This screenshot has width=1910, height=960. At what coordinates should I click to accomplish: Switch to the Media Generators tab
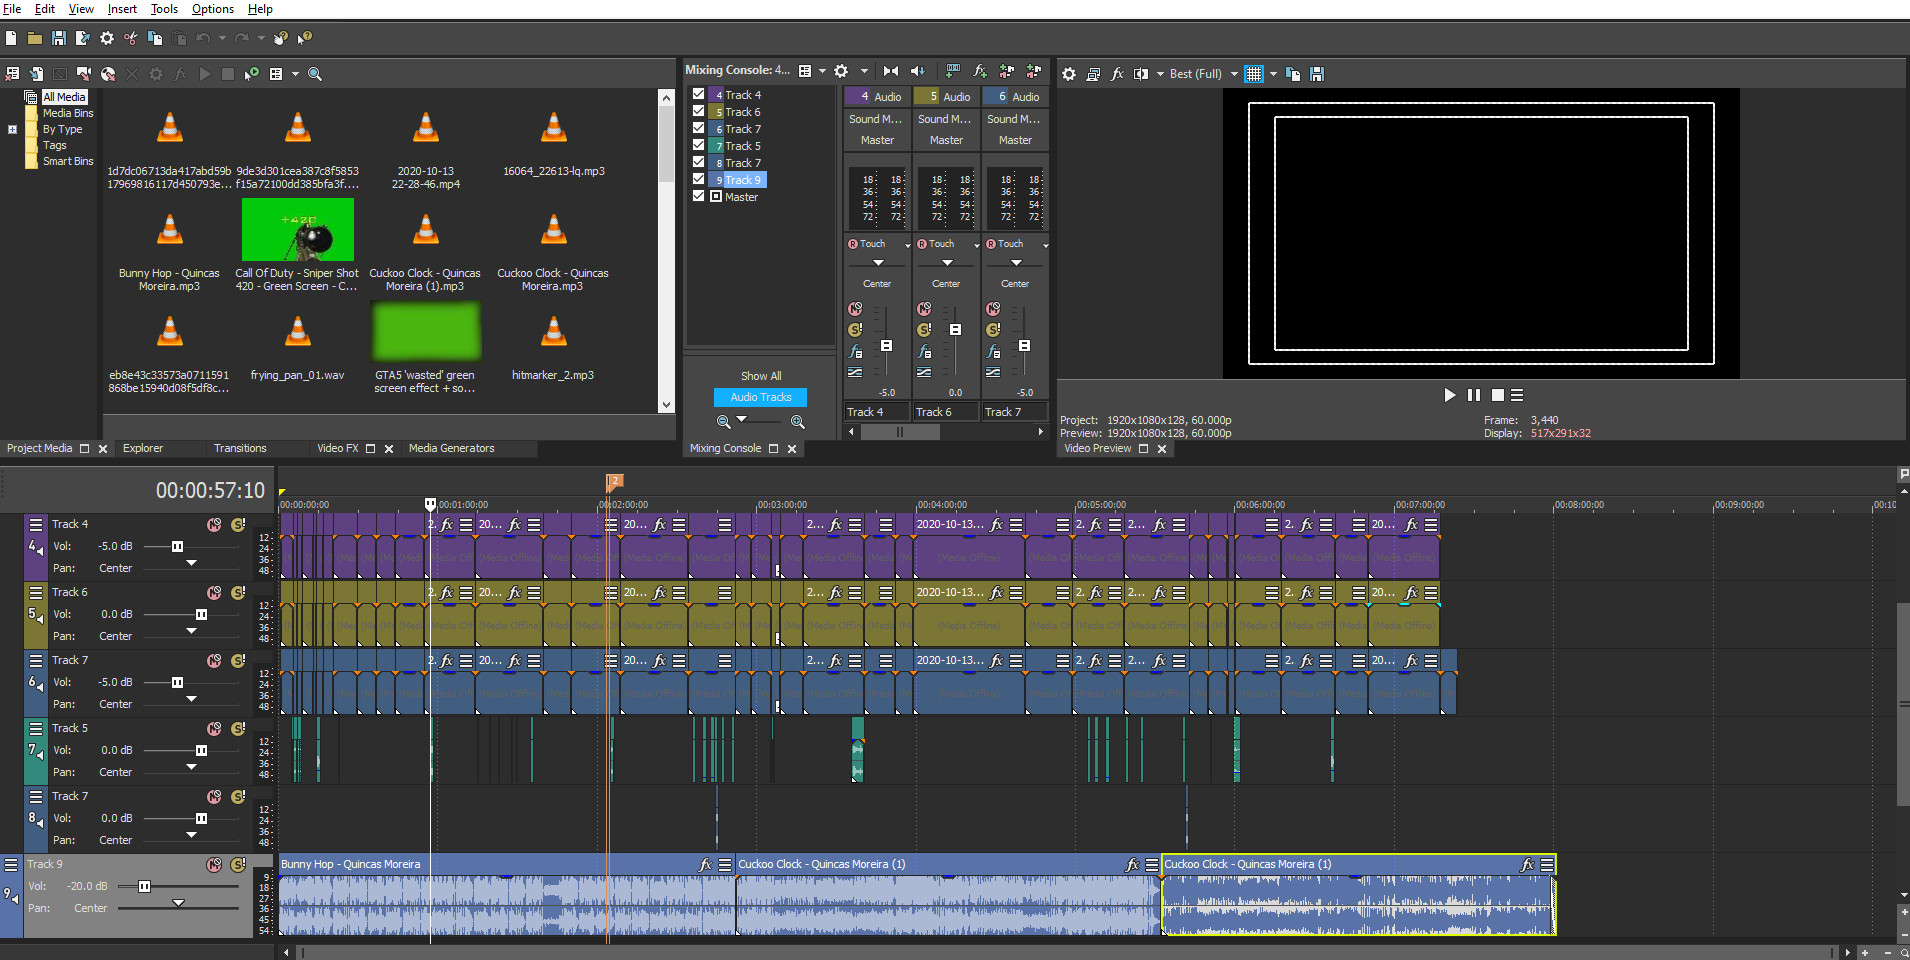451,448
